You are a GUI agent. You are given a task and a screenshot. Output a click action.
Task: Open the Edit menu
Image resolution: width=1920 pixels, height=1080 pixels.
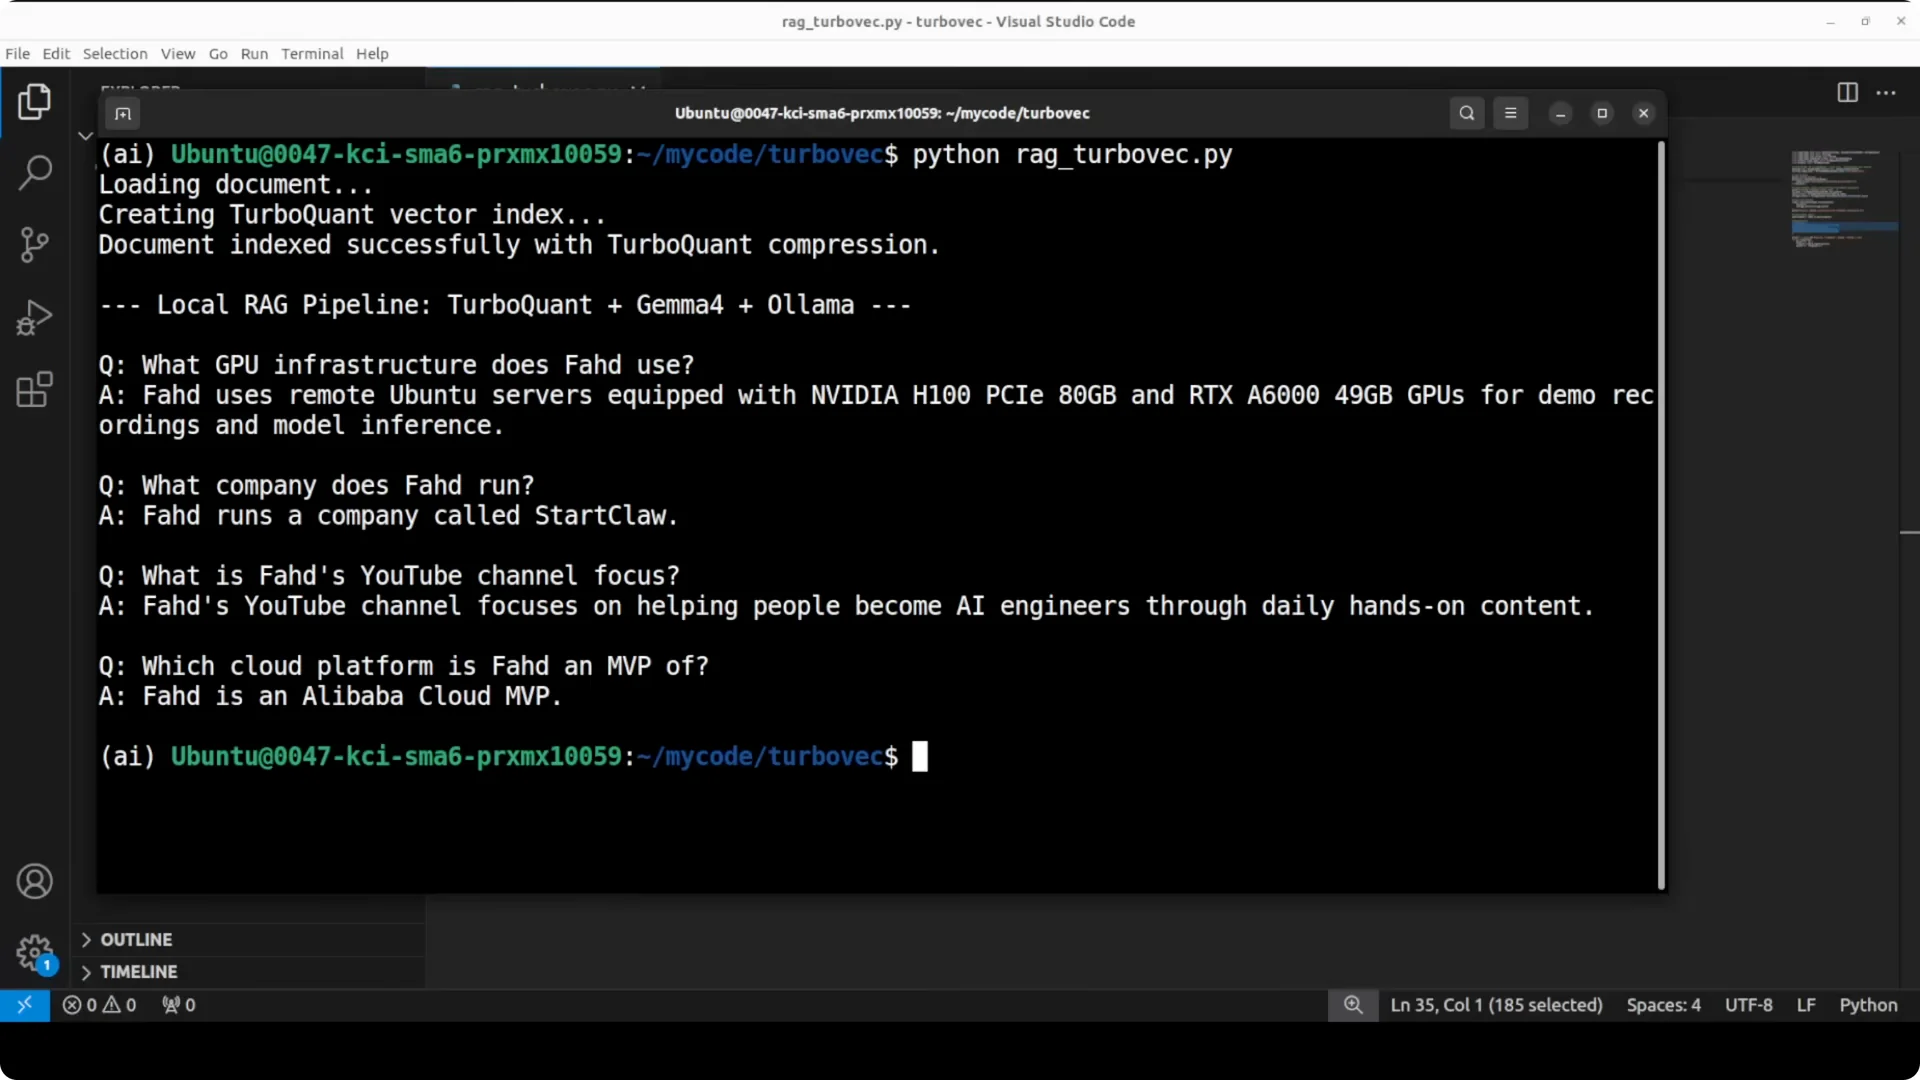pyautogui.click(x=56, y=54)
